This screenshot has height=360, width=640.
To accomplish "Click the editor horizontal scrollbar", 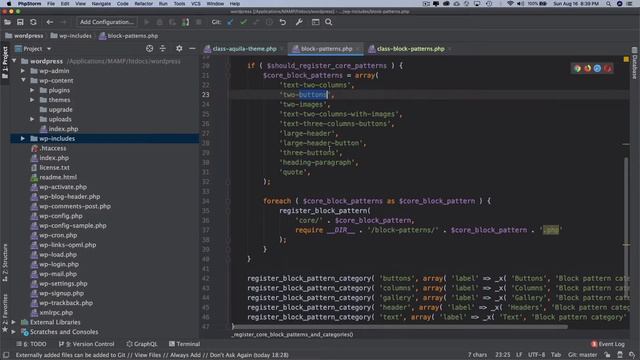I will 400,327.
